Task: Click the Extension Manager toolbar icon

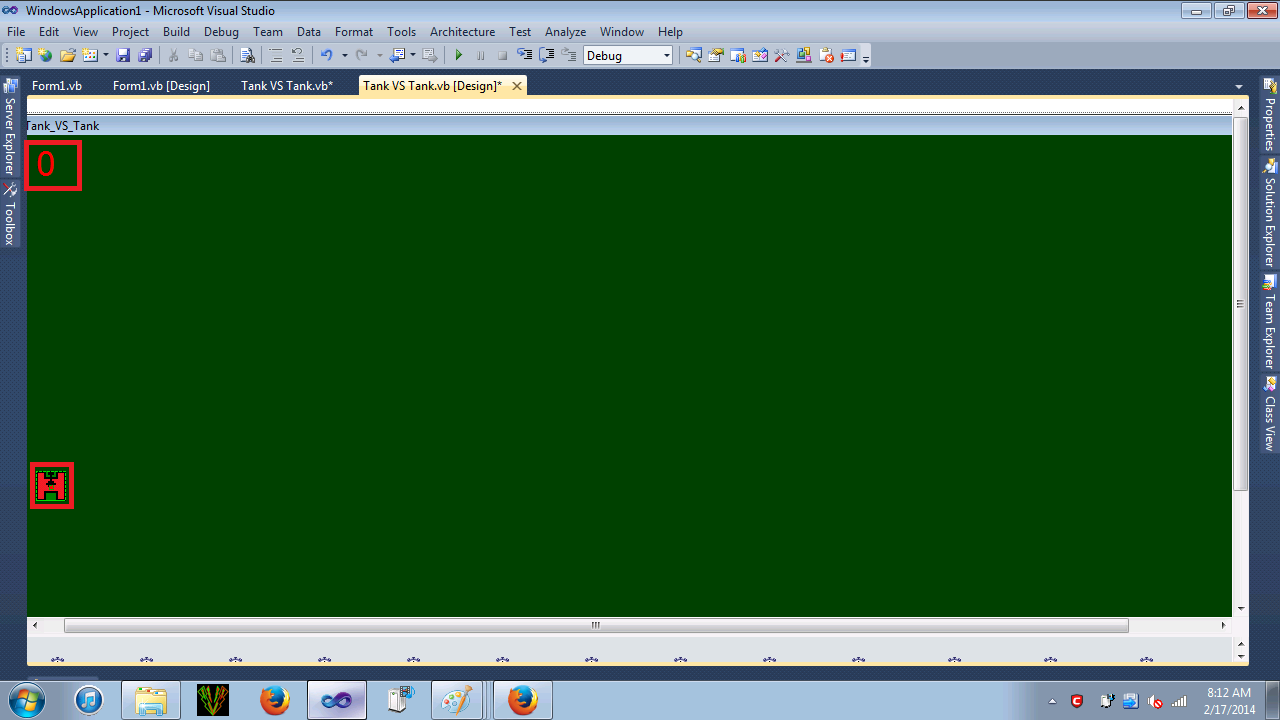Action: tap(804, 56)
